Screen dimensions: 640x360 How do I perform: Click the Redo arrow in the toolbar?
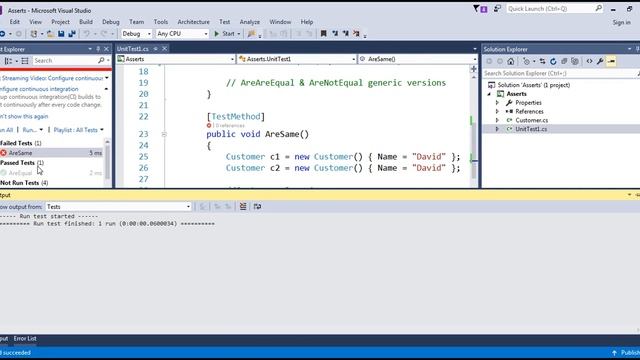coord(104,34)
